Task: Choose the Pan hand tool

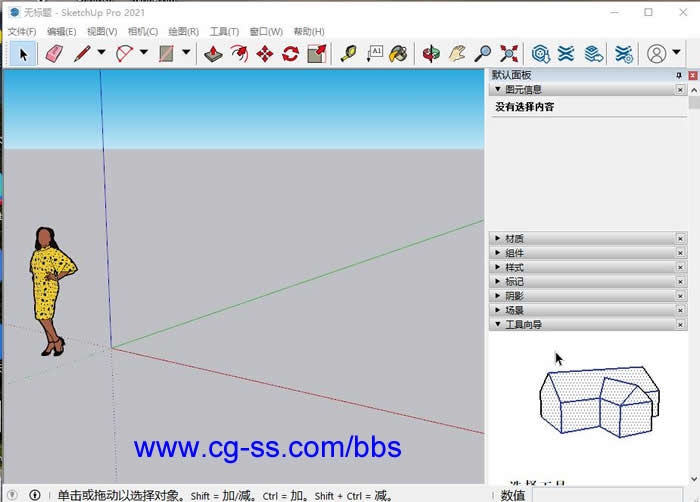Action: (x=457, y=53)
